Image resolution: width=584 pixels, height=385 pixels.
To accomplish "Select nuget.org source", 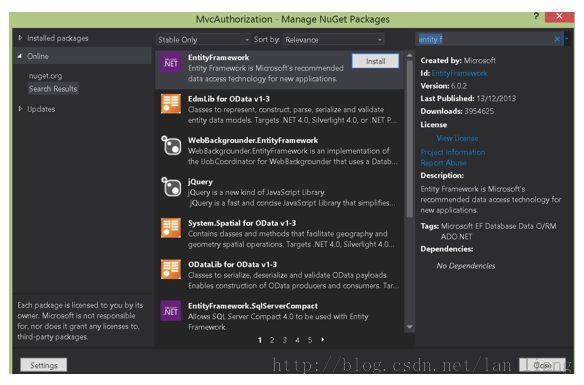I will click(45, 76).
